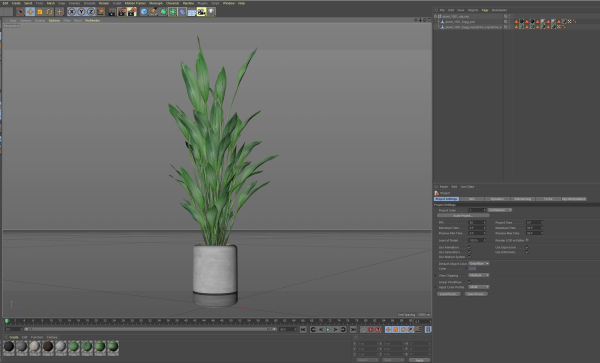
Task: Play the animation forwards
Action: [x=328, y=329]
